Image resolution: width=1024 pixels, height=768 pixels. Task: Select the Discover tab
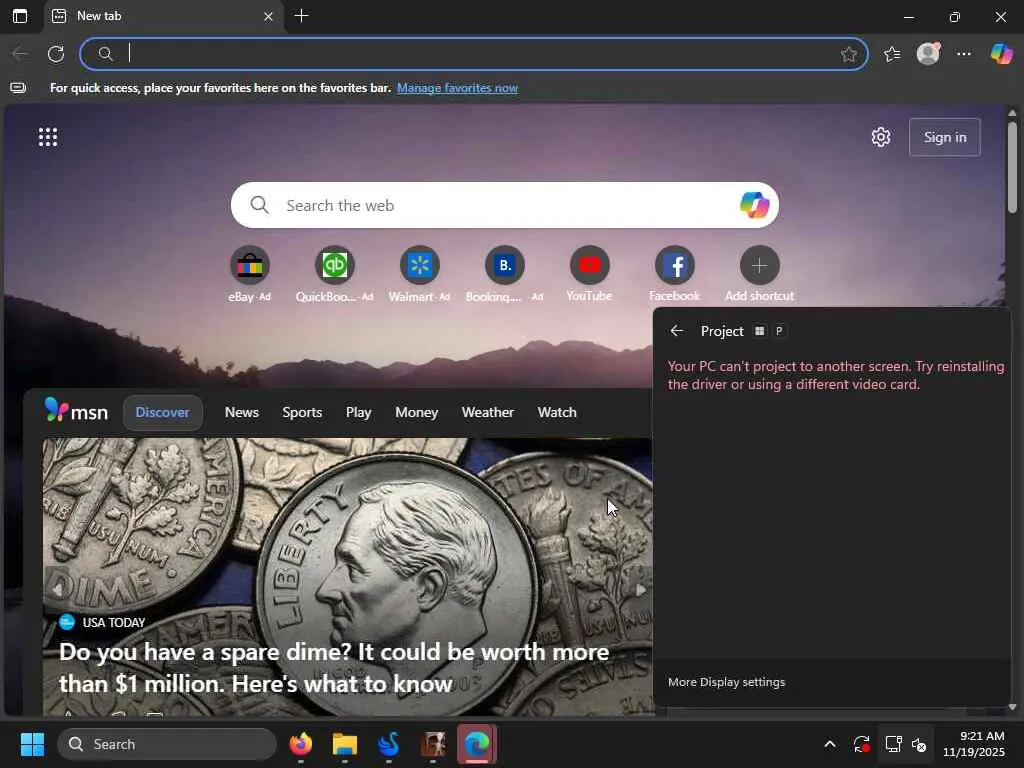pyautogui.click(x=163, y=413)
